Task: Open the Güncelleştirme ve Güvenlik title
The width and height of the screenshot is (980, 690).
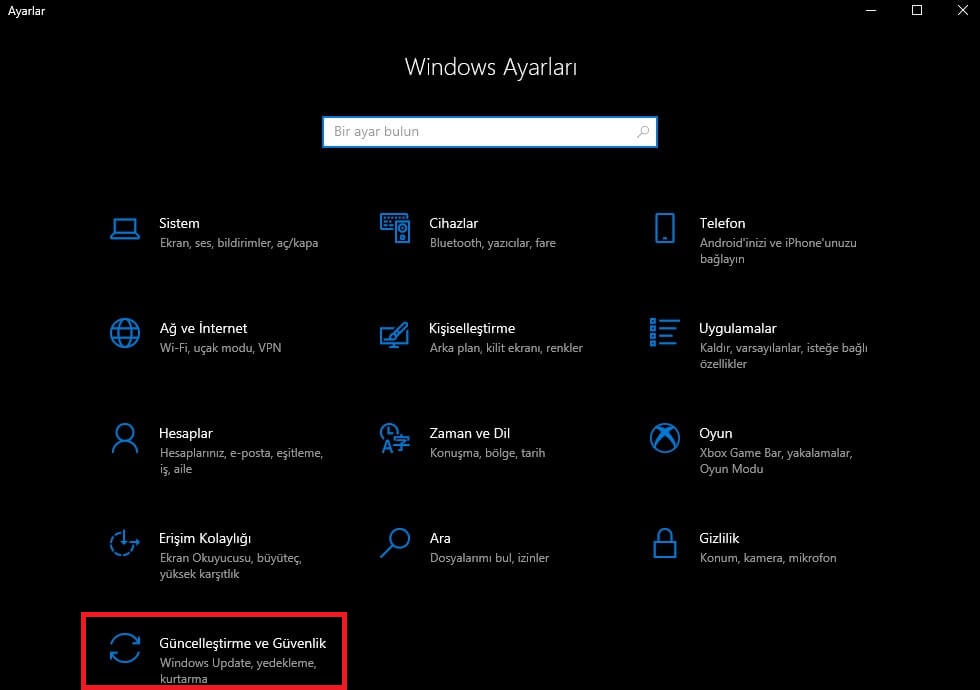Action: tap(242, 643)
